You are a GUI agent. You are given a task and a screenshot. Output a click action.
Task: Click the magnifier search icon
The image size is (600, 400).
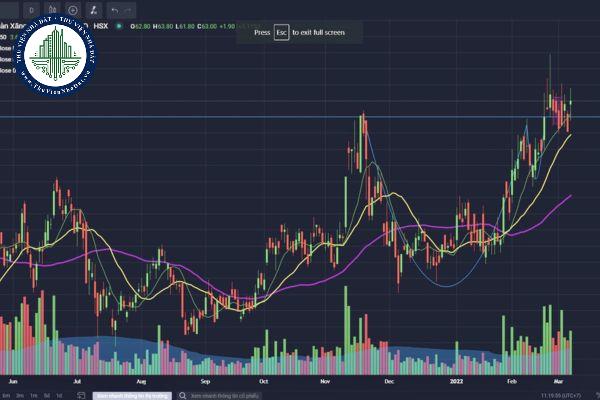[x=180, y=395]
